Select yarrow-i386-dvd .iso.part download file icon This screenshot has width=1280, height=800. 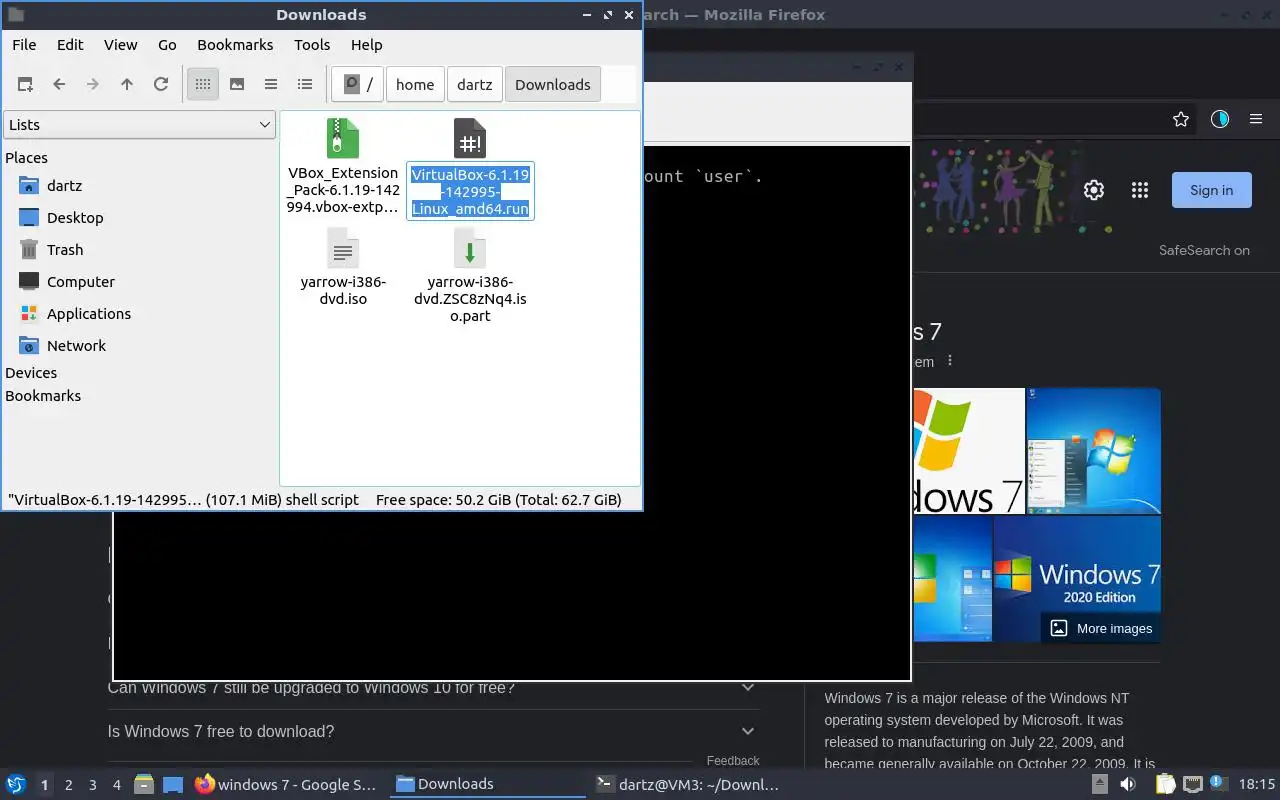(470, 248)
